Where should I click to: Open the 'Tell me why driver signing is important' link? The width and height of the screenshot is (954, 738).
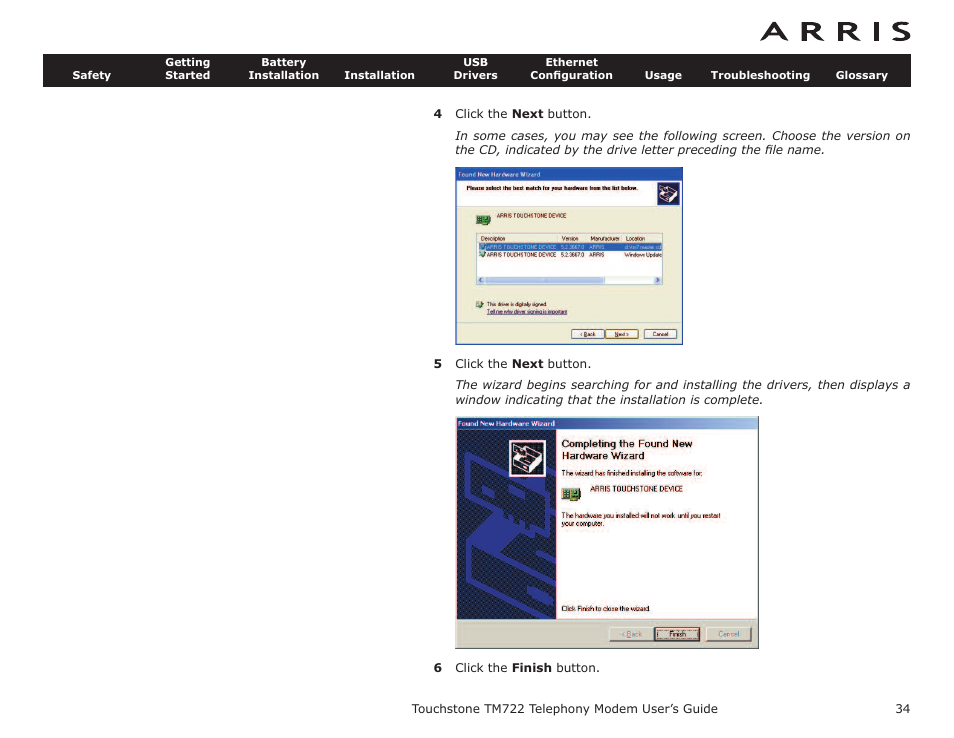point(527,312)
